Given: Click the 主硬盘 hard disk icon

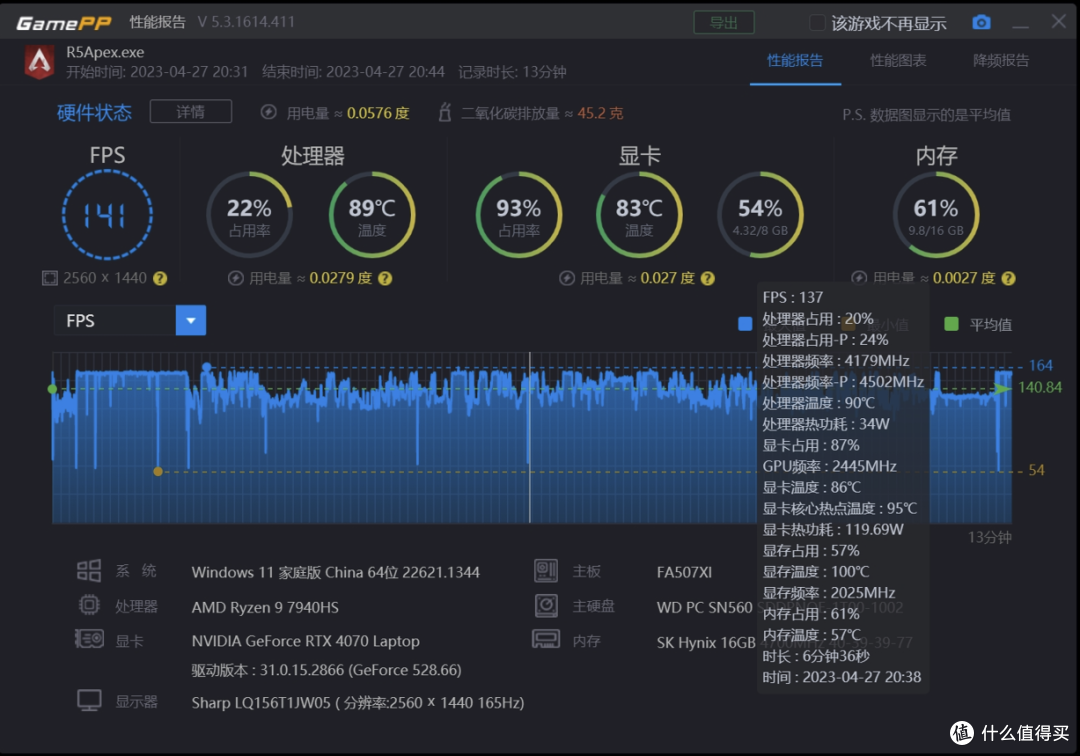Looking at the screenshot, I should tap(546, 606).
